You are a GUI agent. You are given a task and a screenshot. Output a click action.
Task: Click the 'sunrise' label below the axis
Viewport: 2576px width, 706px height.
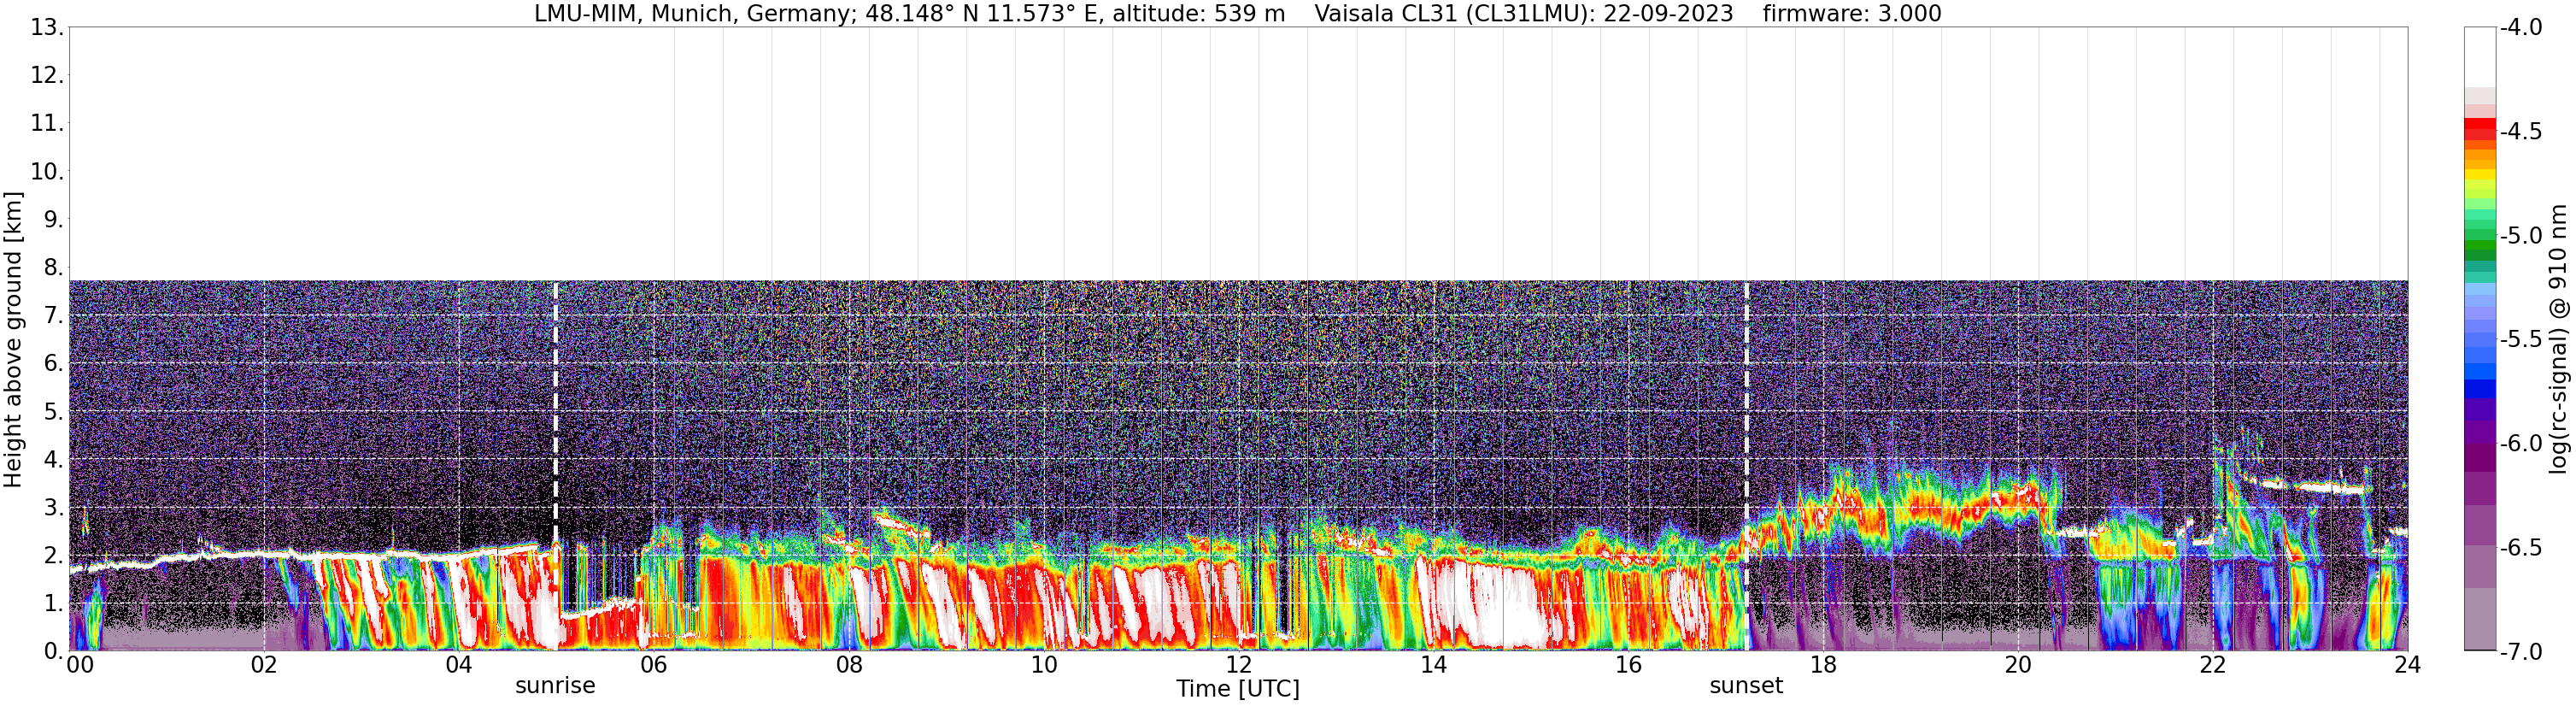[555, 686]
